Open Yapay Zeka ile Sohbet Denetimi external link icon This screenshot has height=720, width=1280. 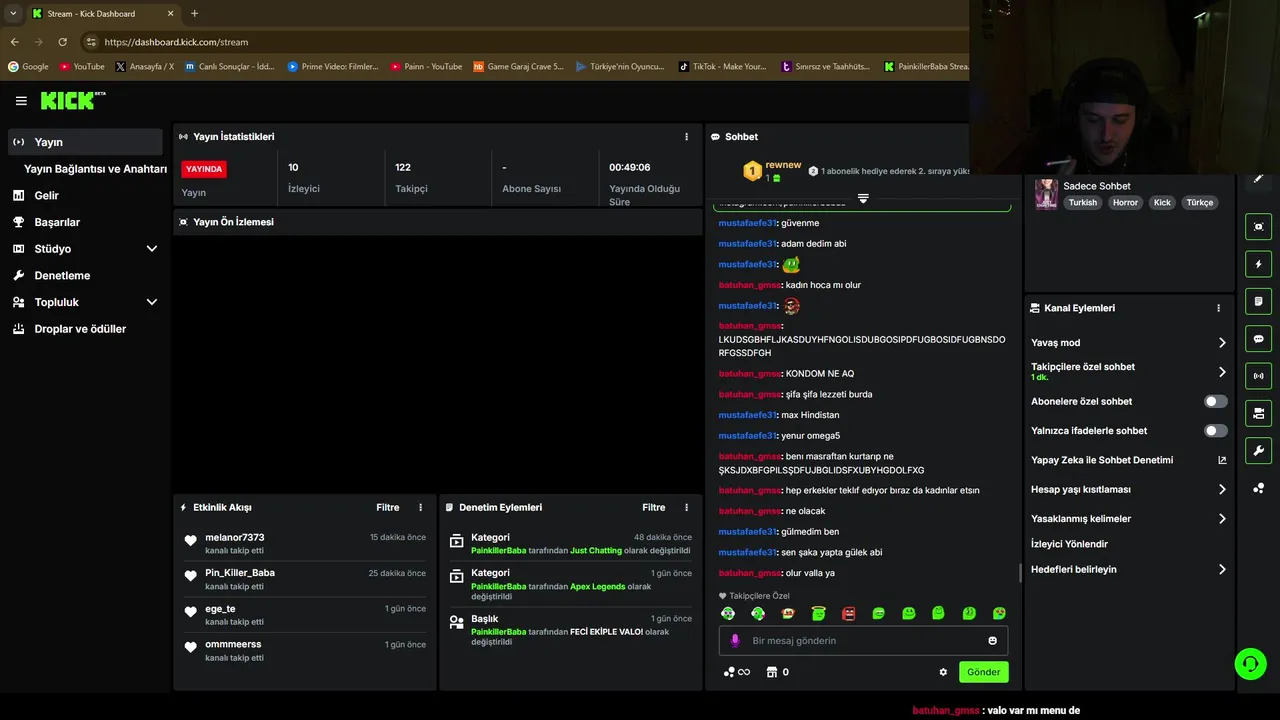pyautogui.click(x=1222, y=460)
